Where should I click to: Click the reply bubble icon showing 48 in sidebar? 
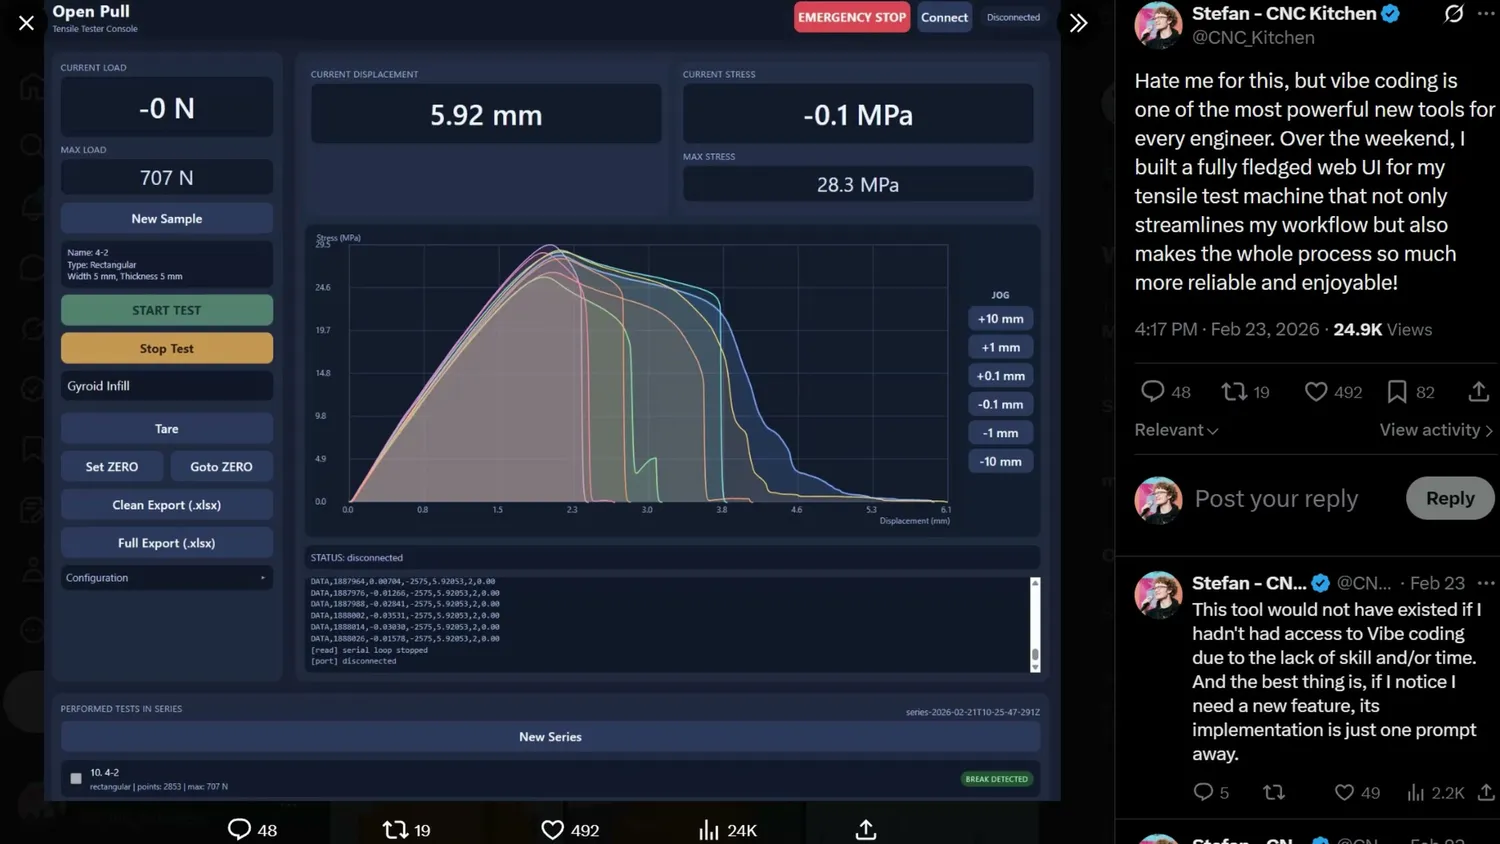[x=1153, y=392]
